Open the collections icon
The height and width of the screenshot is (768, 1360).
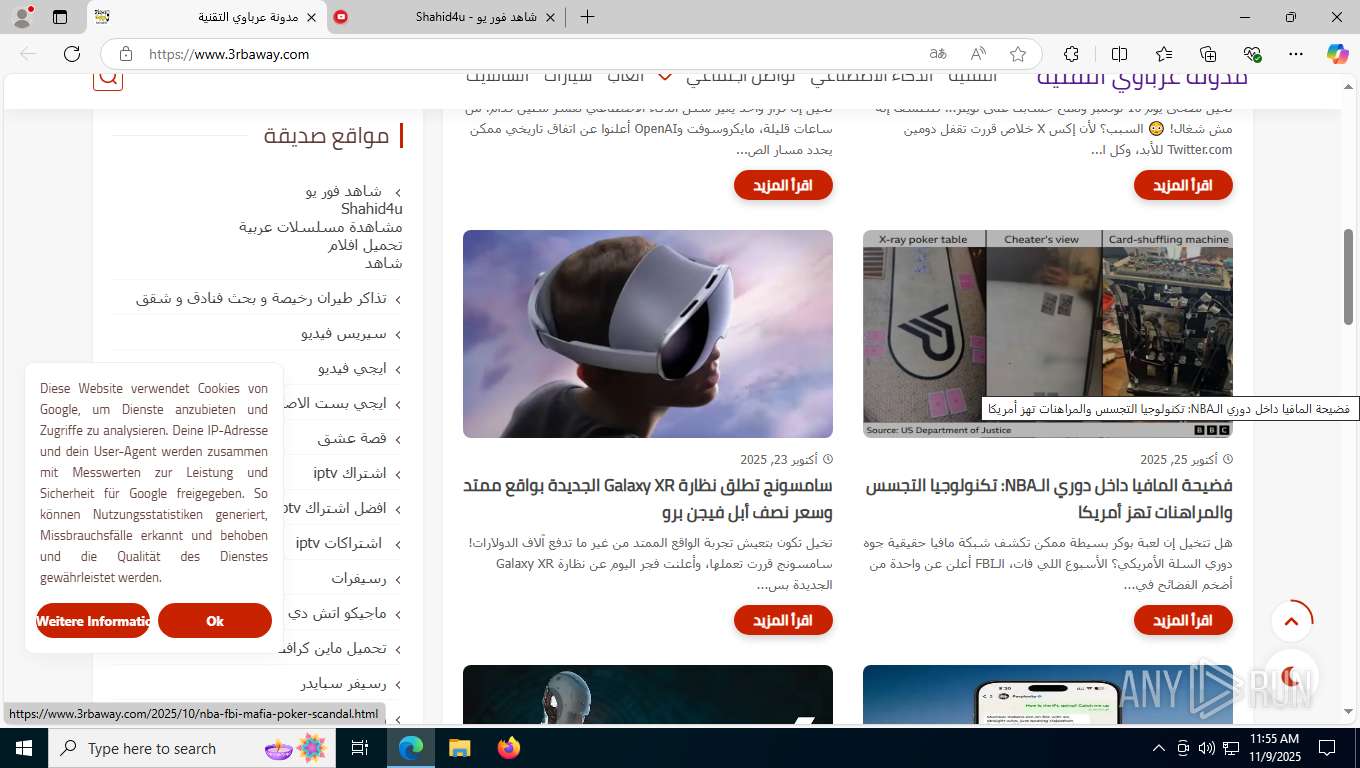[1208, 54]
